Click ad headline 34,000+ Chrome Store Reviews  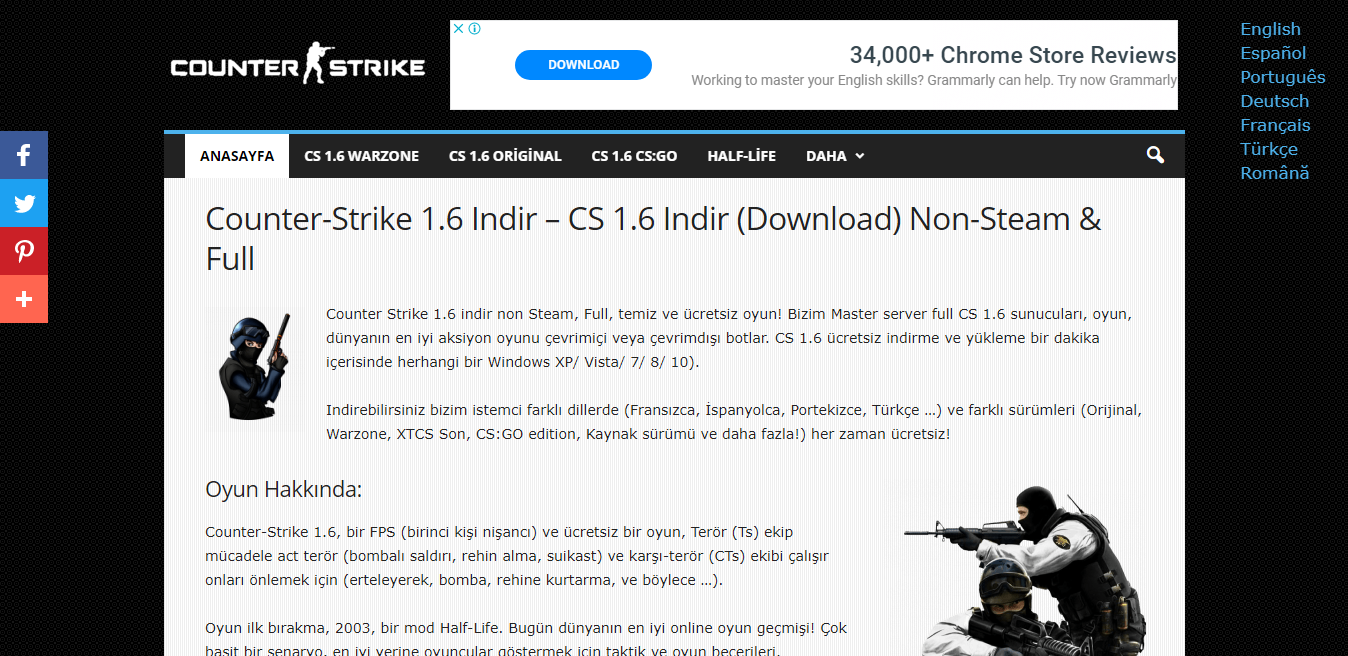tap(1013, 55)
